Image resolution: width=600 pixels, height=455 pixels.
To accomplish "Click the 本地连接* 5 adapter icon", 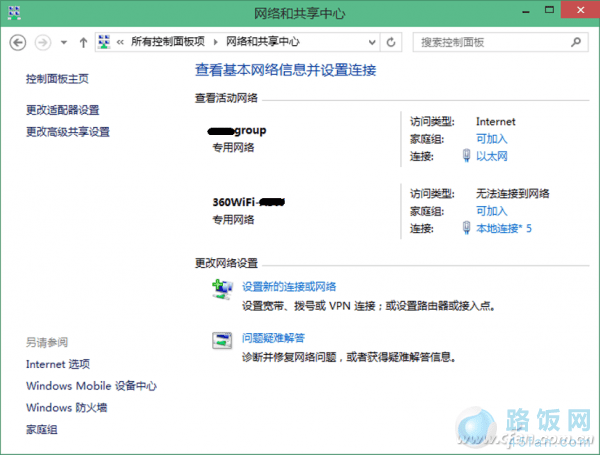I will tap(466, 228).
